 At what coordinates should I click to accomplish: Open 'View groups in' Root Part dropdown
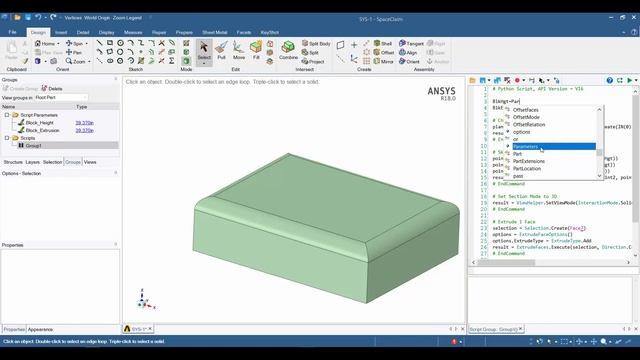pos(61,98)
